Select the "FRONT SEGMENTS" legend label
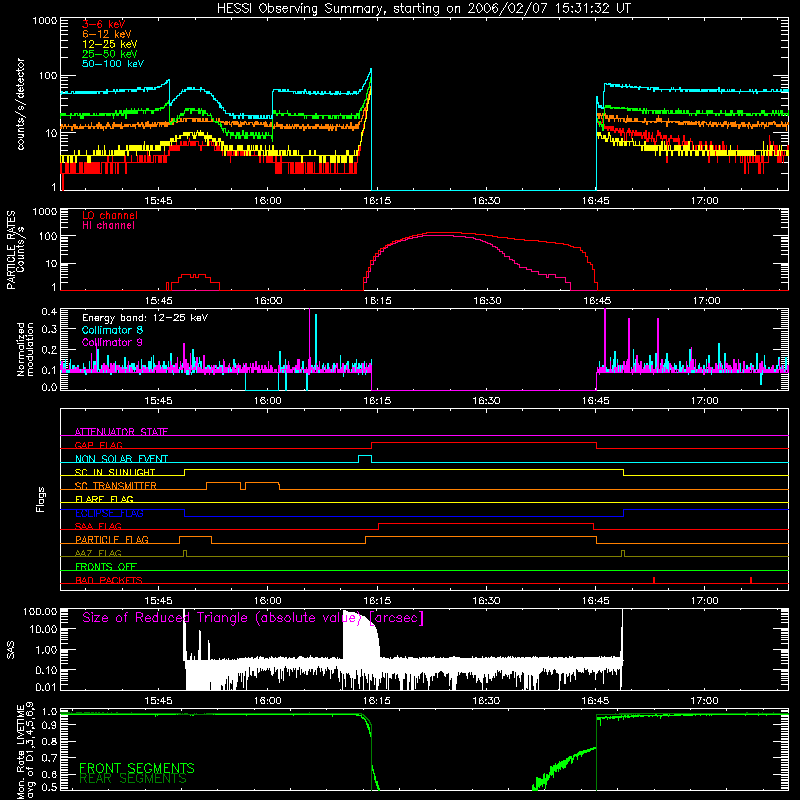 click(137, 768)
